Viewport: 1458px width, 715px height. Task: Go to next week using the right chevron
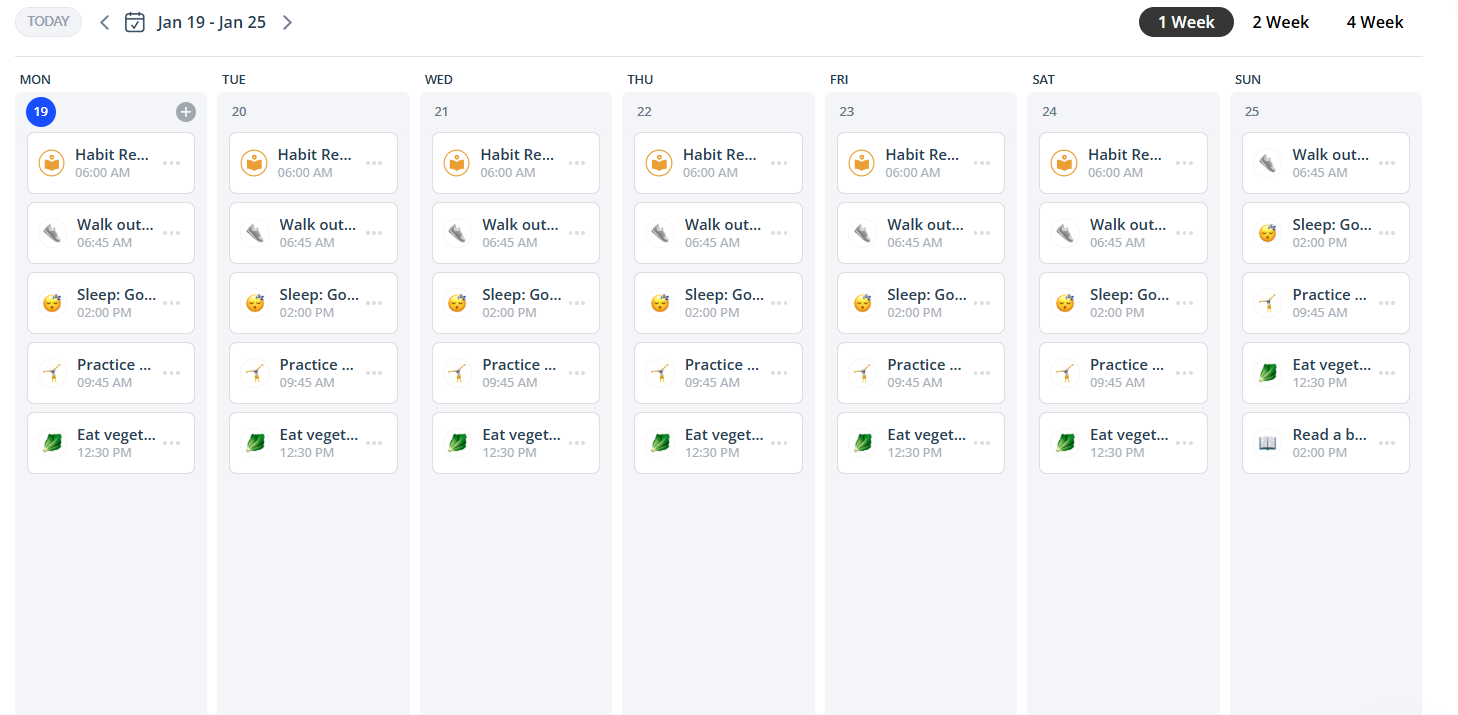(287, 21)
